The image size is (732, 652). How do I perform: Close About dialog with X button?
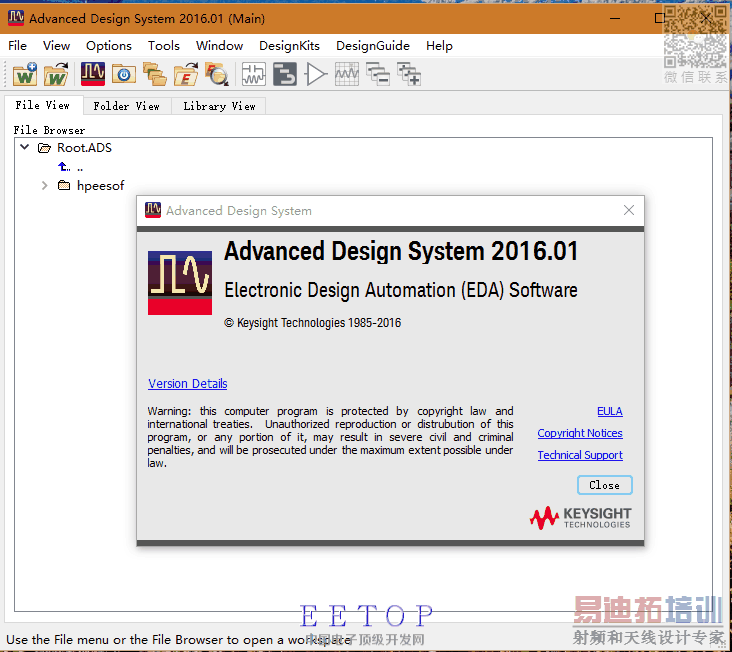[629, 210]
